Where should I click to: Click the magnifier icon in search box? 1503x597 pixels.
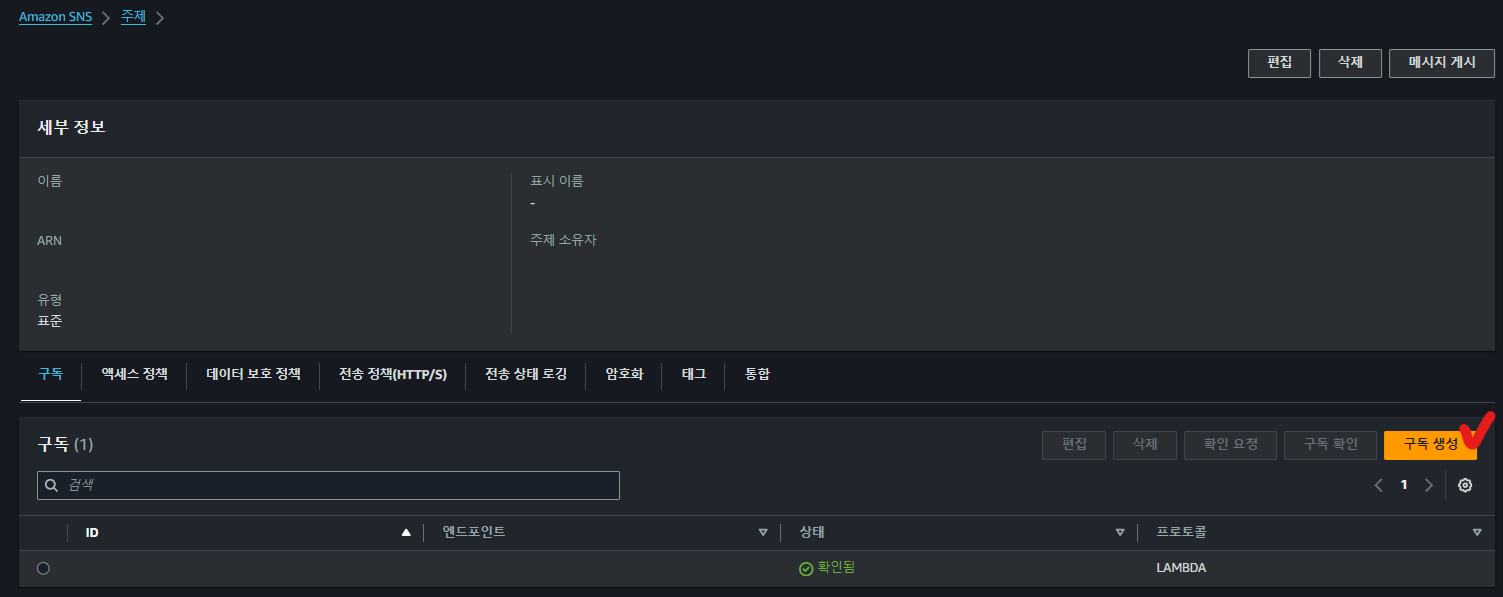[52, 486]
